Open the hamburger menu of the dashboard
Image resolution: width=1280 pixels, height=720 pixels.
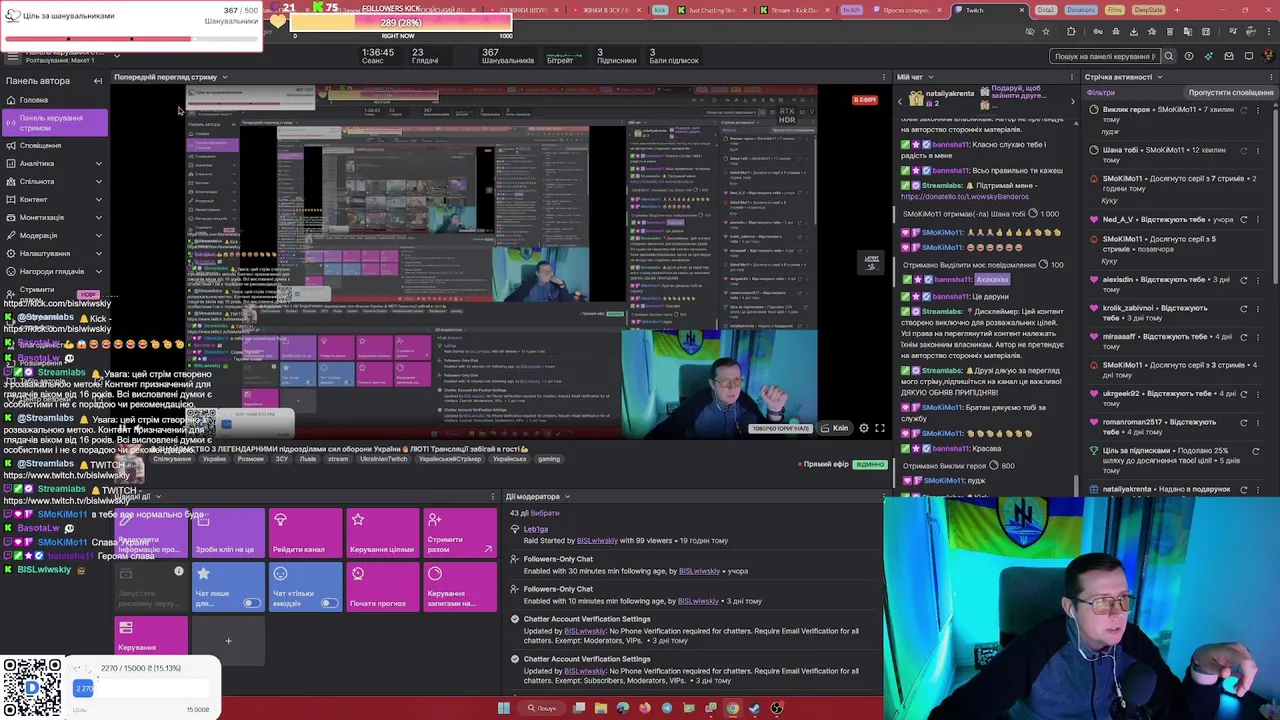[x=12, y=57]
